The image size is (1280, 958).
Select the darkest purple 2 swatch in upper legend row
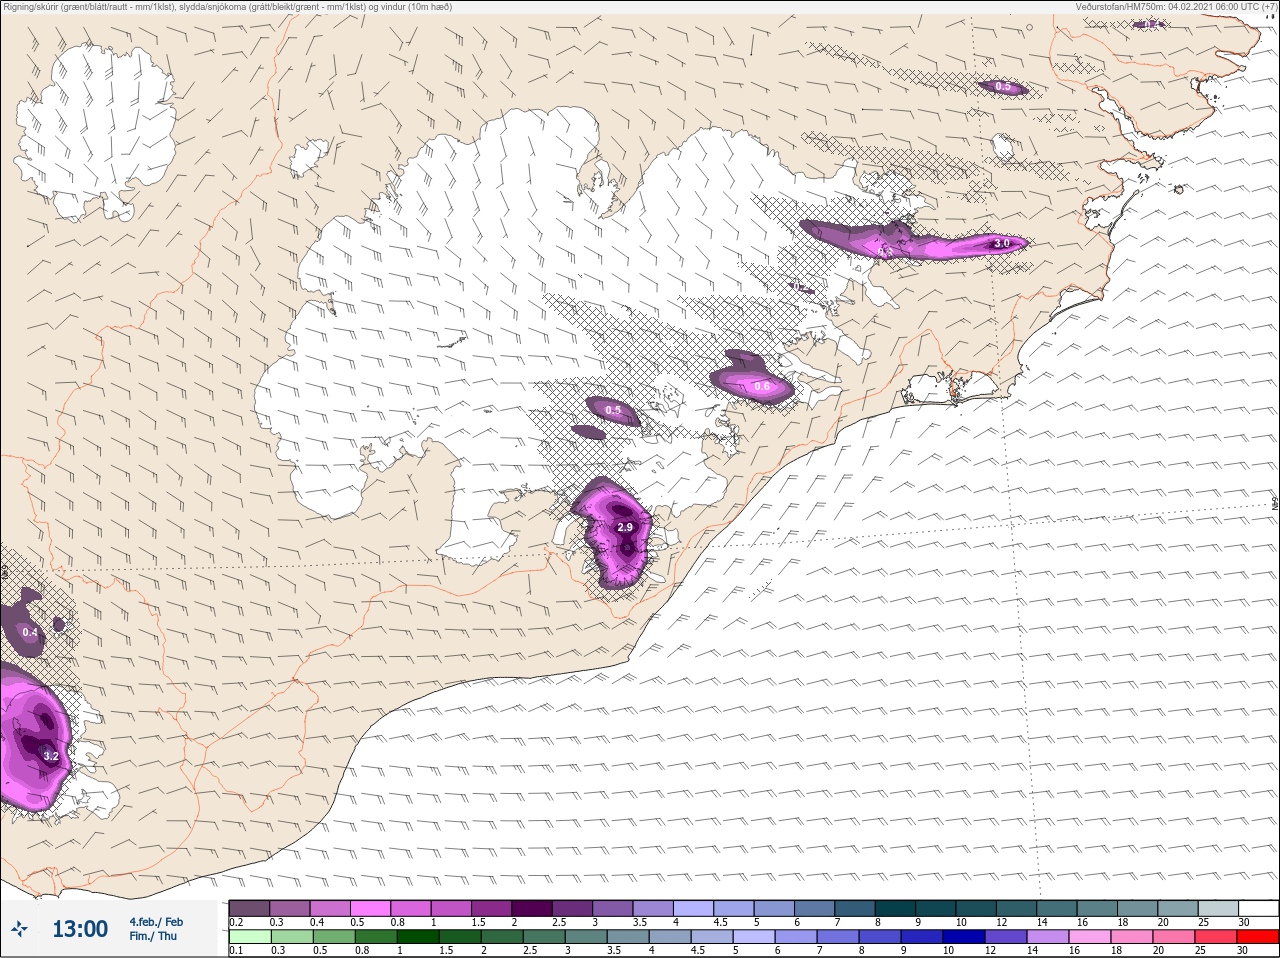(532, 908)
